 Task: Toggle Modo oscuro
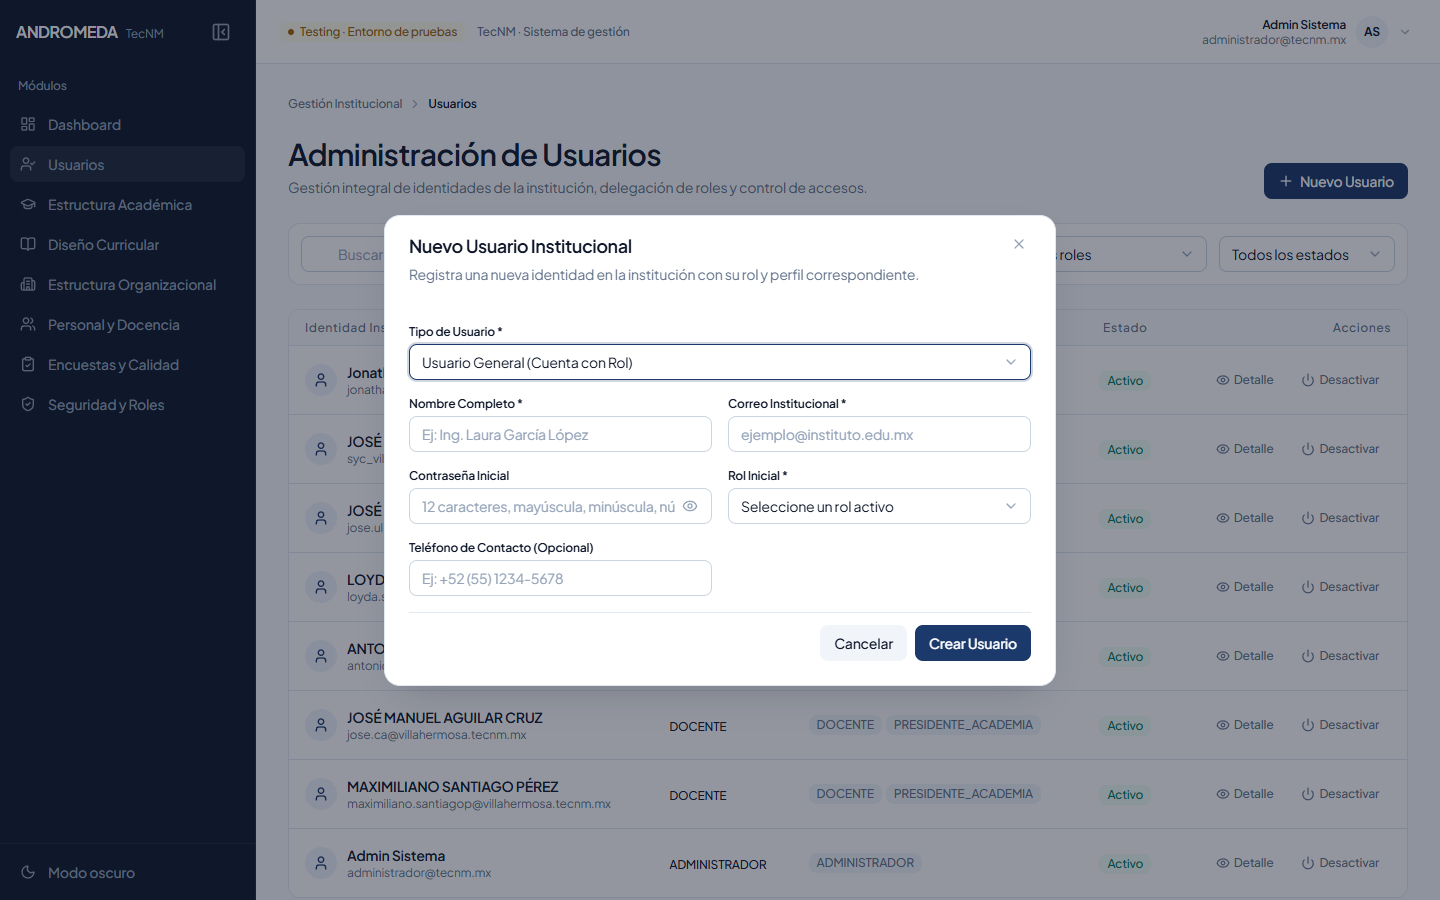127,872
